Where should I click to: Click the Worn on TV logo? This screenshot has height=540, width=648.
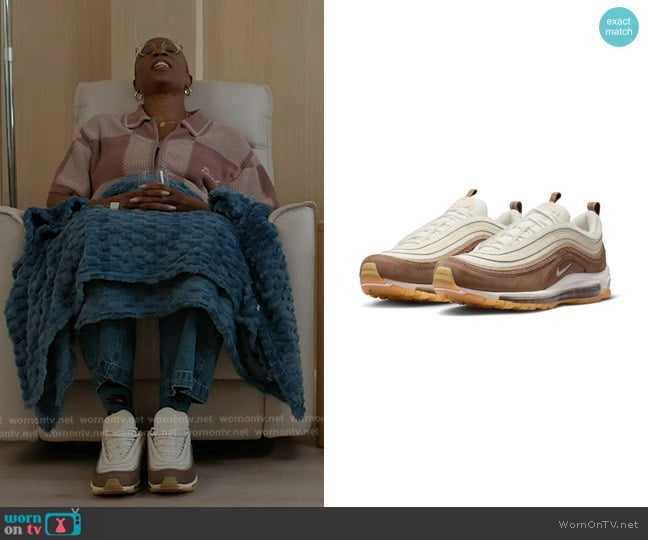(43, 523)
